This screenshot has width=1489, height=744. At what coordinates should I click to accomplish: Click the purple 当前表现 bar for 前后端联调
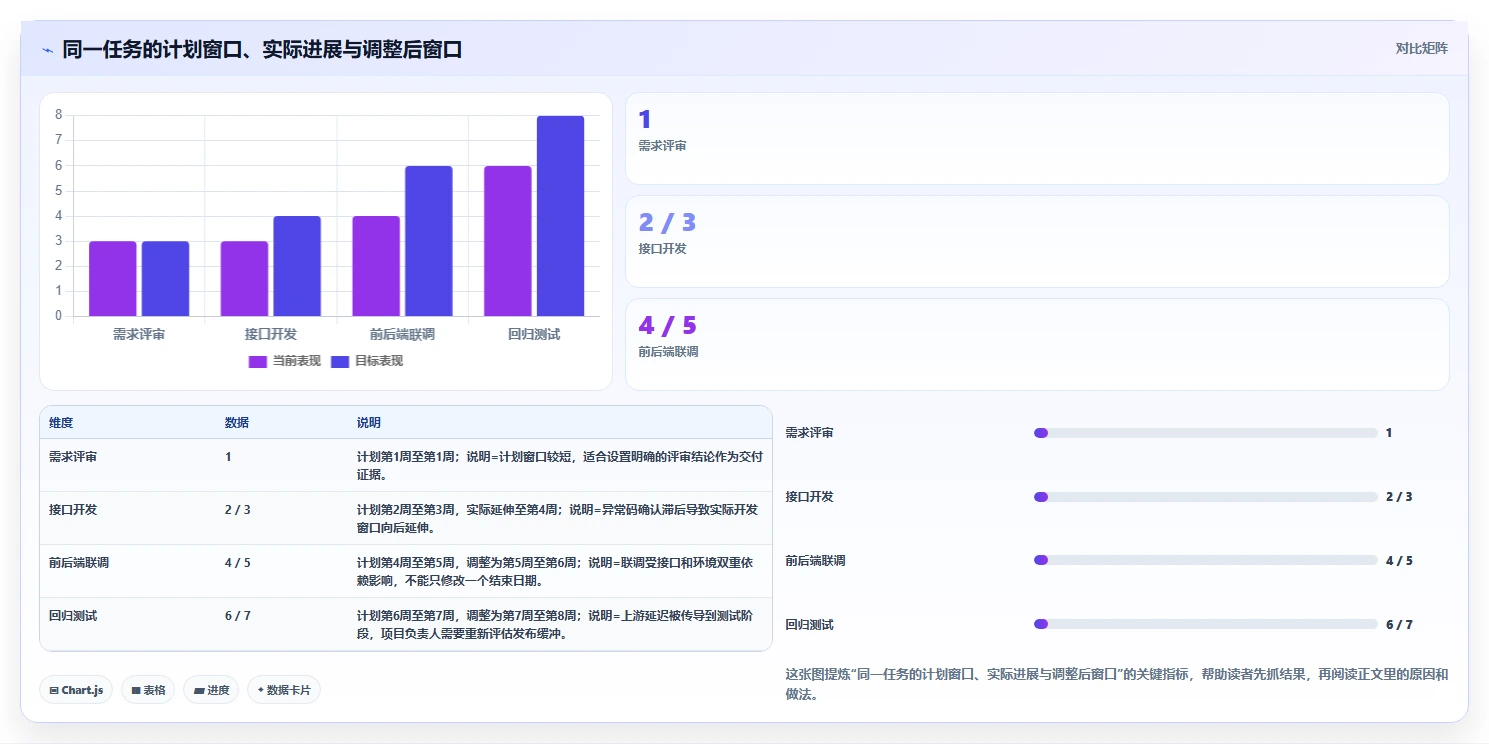[376, 266]
